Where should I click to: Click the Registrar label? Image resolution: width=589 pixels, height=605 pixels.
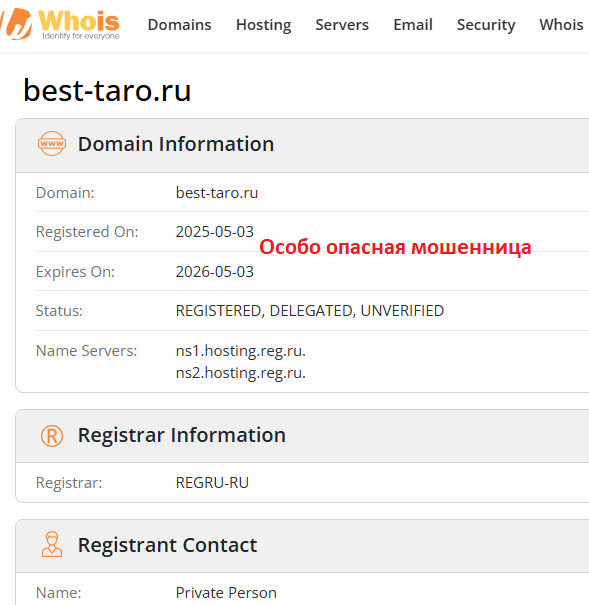69,483
